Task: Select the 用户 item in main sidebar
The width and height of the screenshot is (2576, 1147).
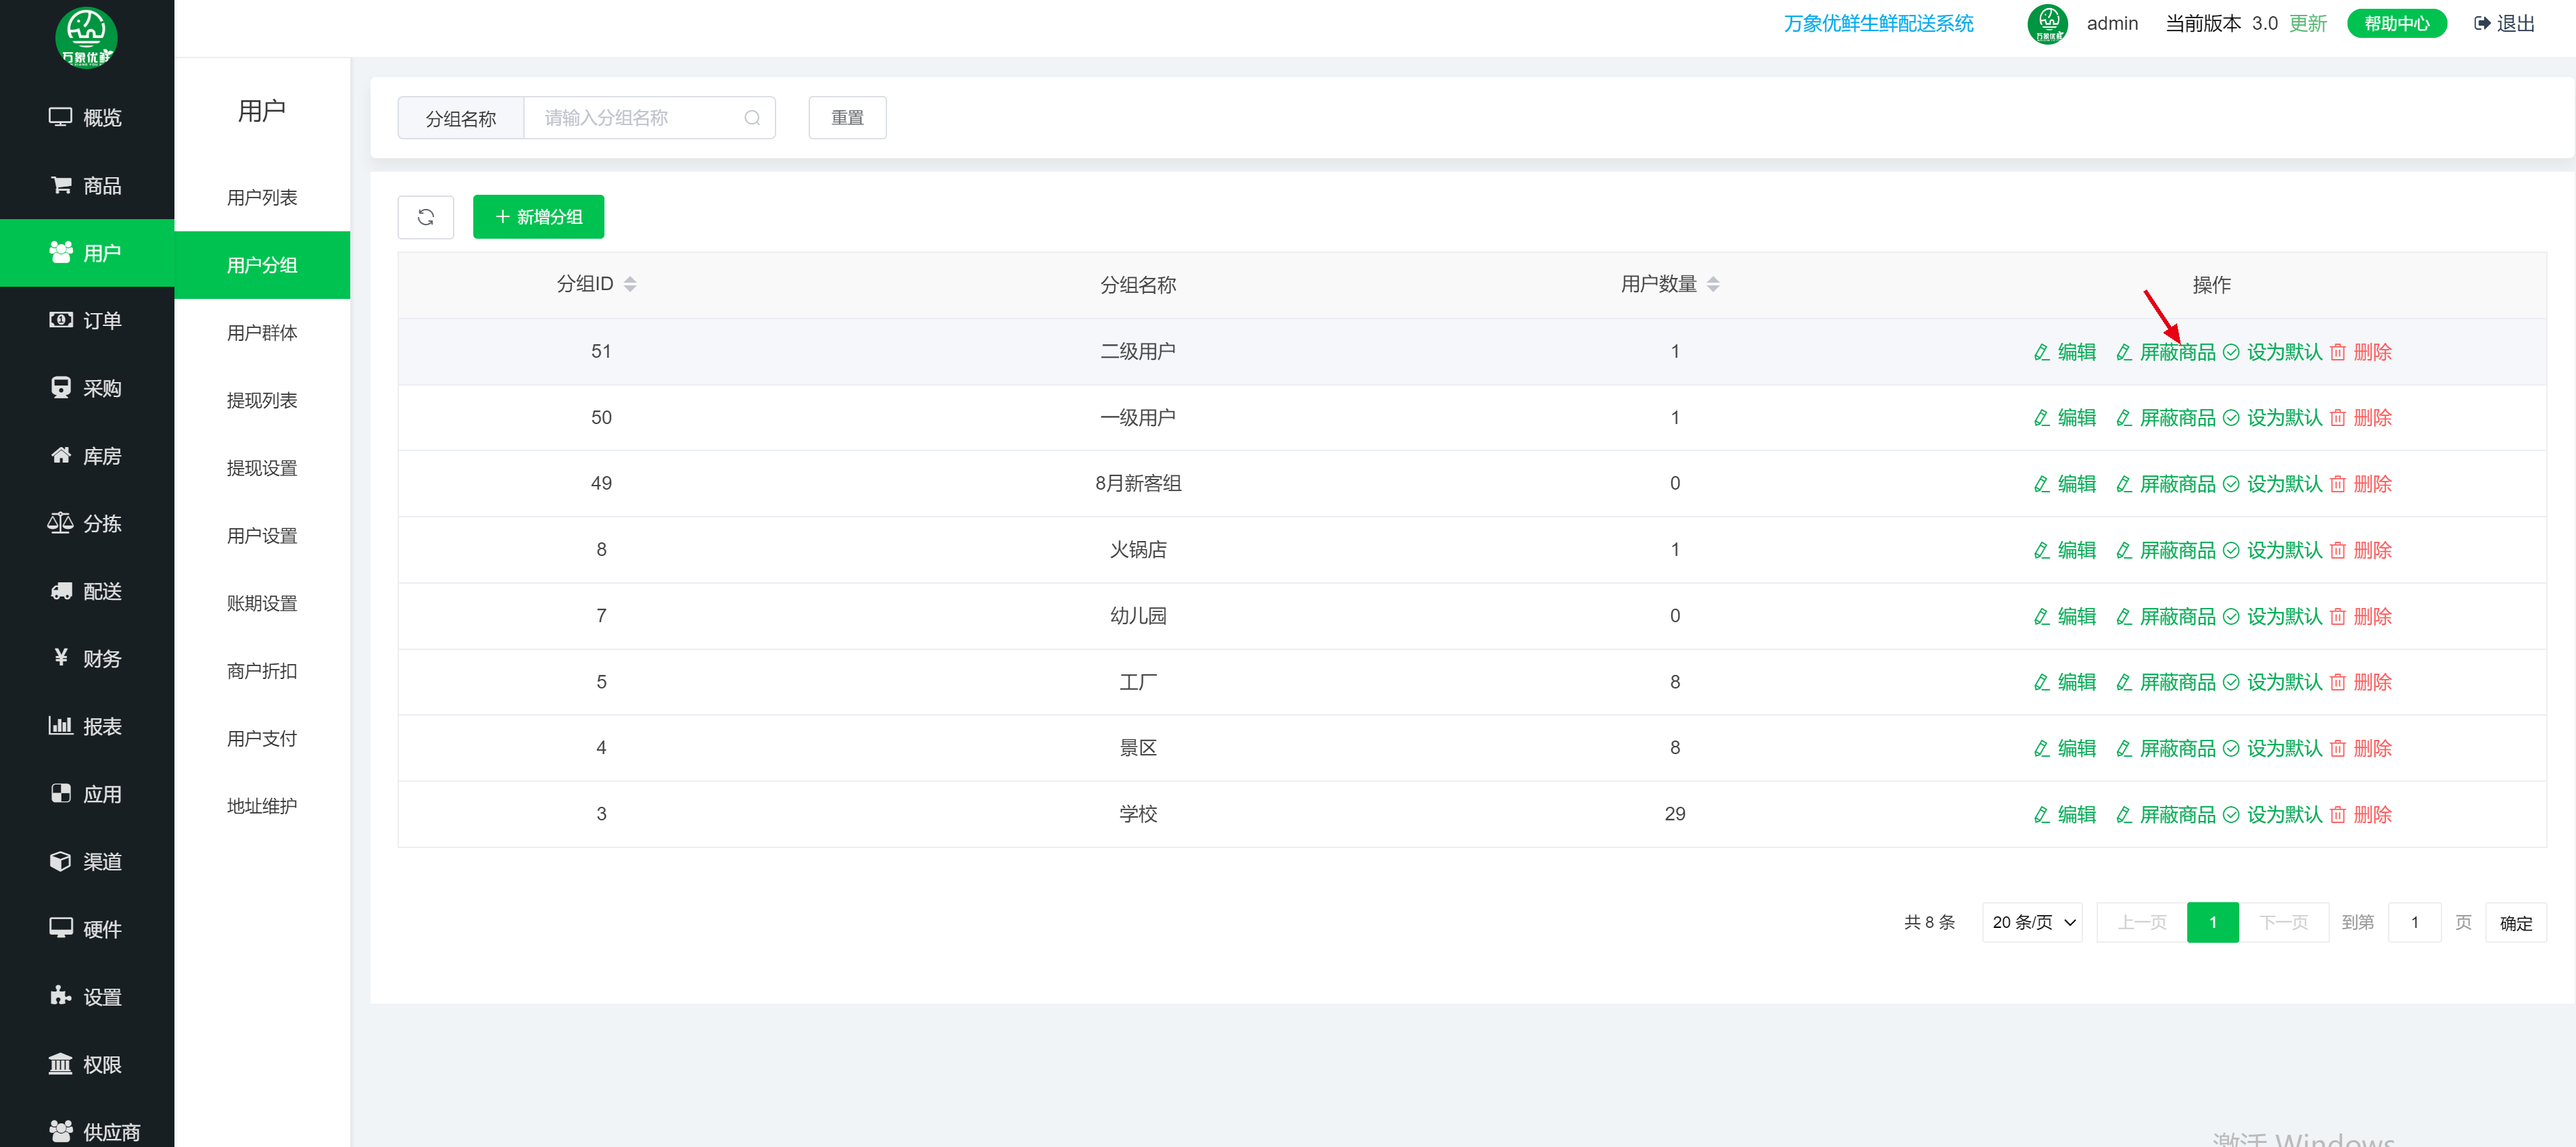Action: (87, 253)
